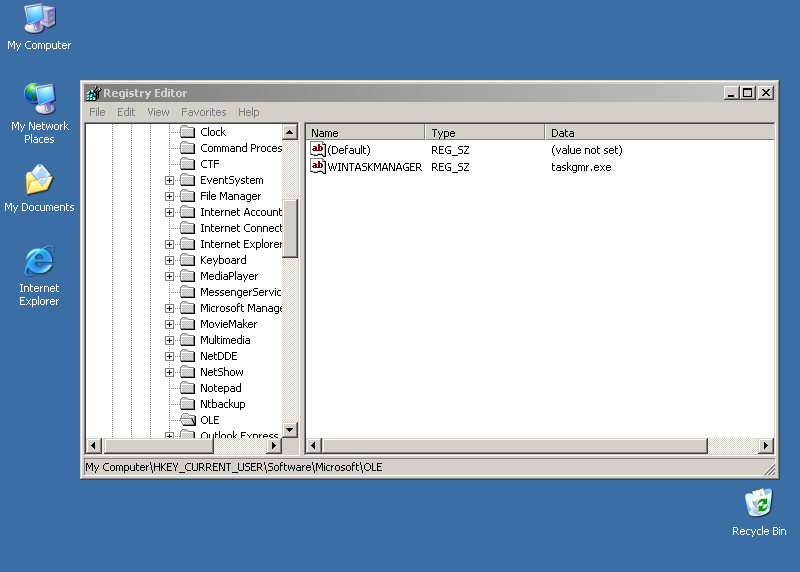Expand the Multimedia key
The height and width of the screenshot is (572, 800).
click(169, 340)
